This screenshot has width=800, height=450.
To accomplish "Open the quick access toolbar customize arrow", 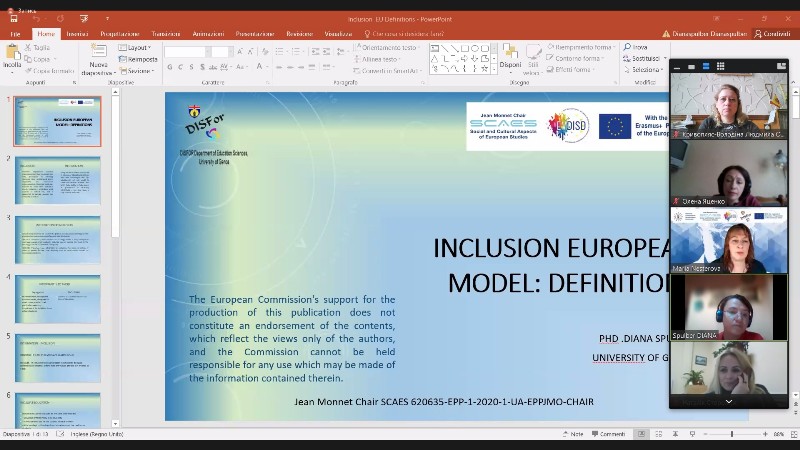I will 107,19.
